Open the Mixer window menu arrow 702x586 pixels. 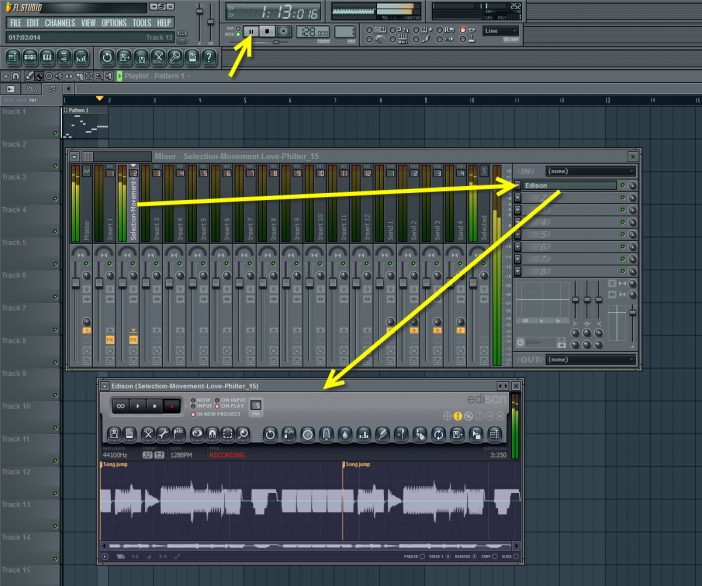click(75, 157)
